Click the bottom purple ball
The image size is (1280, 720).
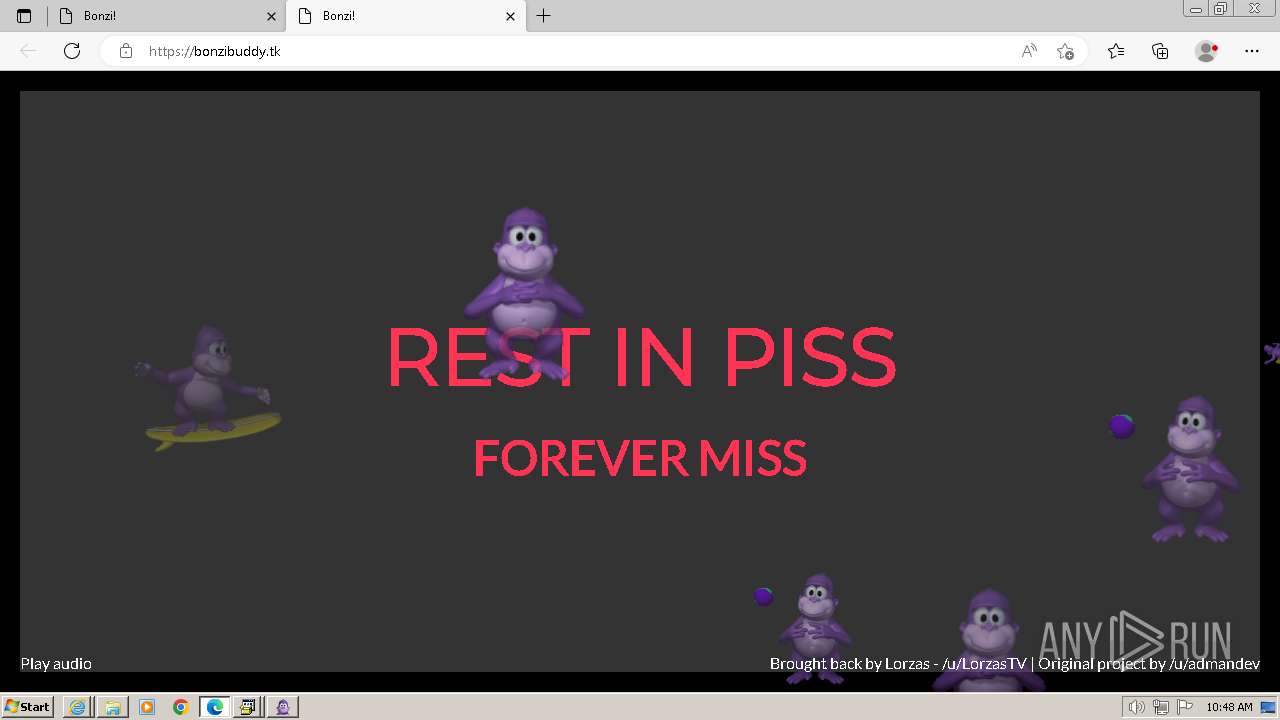click(764, 597)
